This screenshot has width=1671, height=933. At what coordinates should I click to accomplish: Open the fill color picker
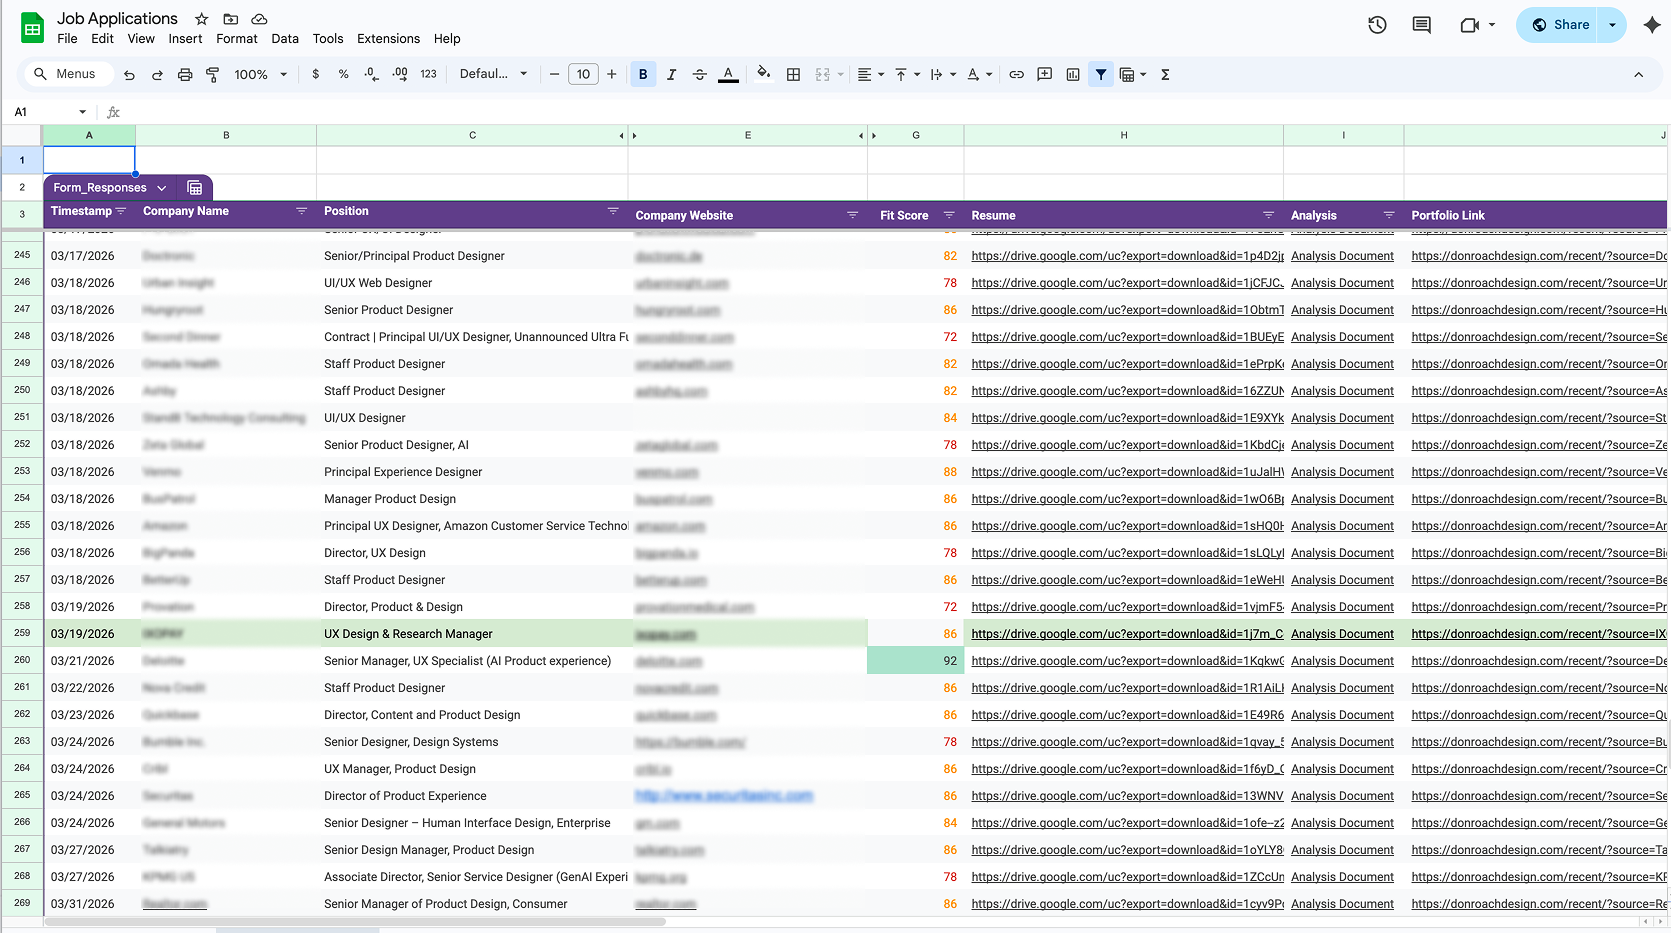pos(764,73)
